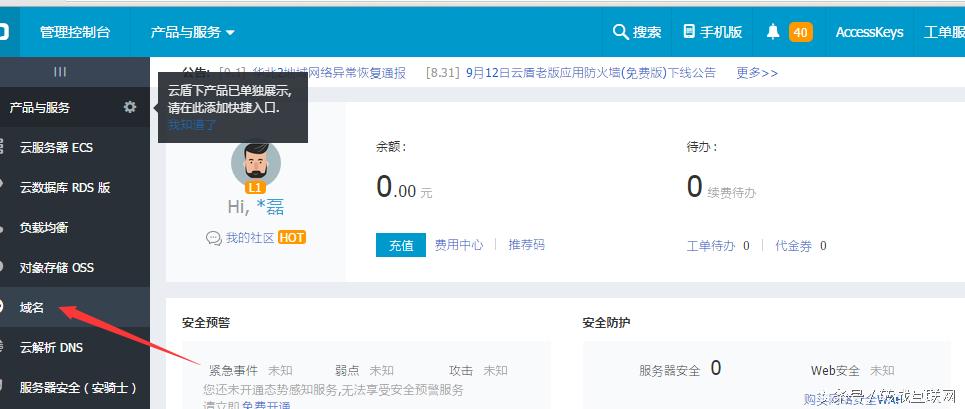The height and width of the screenshot is (409, 965).
Task: Open the 我的社区 link
Action: 250,237
